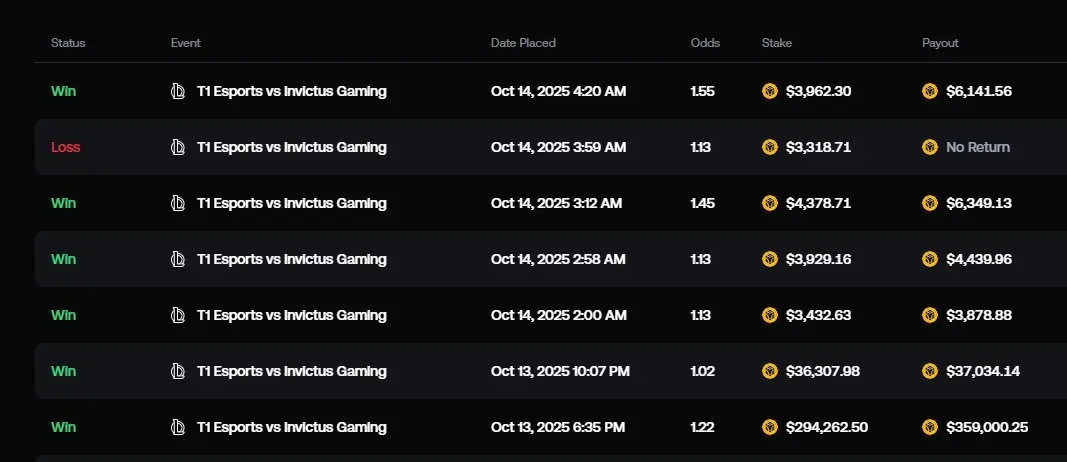Image resolution: width=1067 pixels, height=462 pixels.
Task: Click the coin icon next to the $36,307.98 stake
Action: tap(770, 371)
